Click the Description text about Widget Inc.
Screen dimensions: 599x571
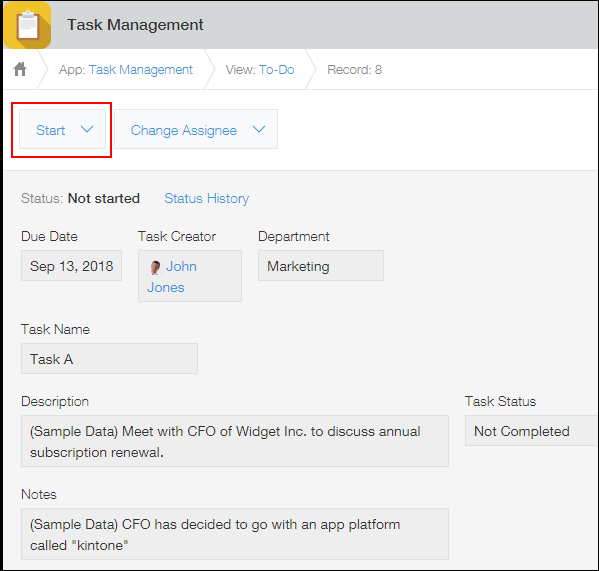(x=235, y=441)
